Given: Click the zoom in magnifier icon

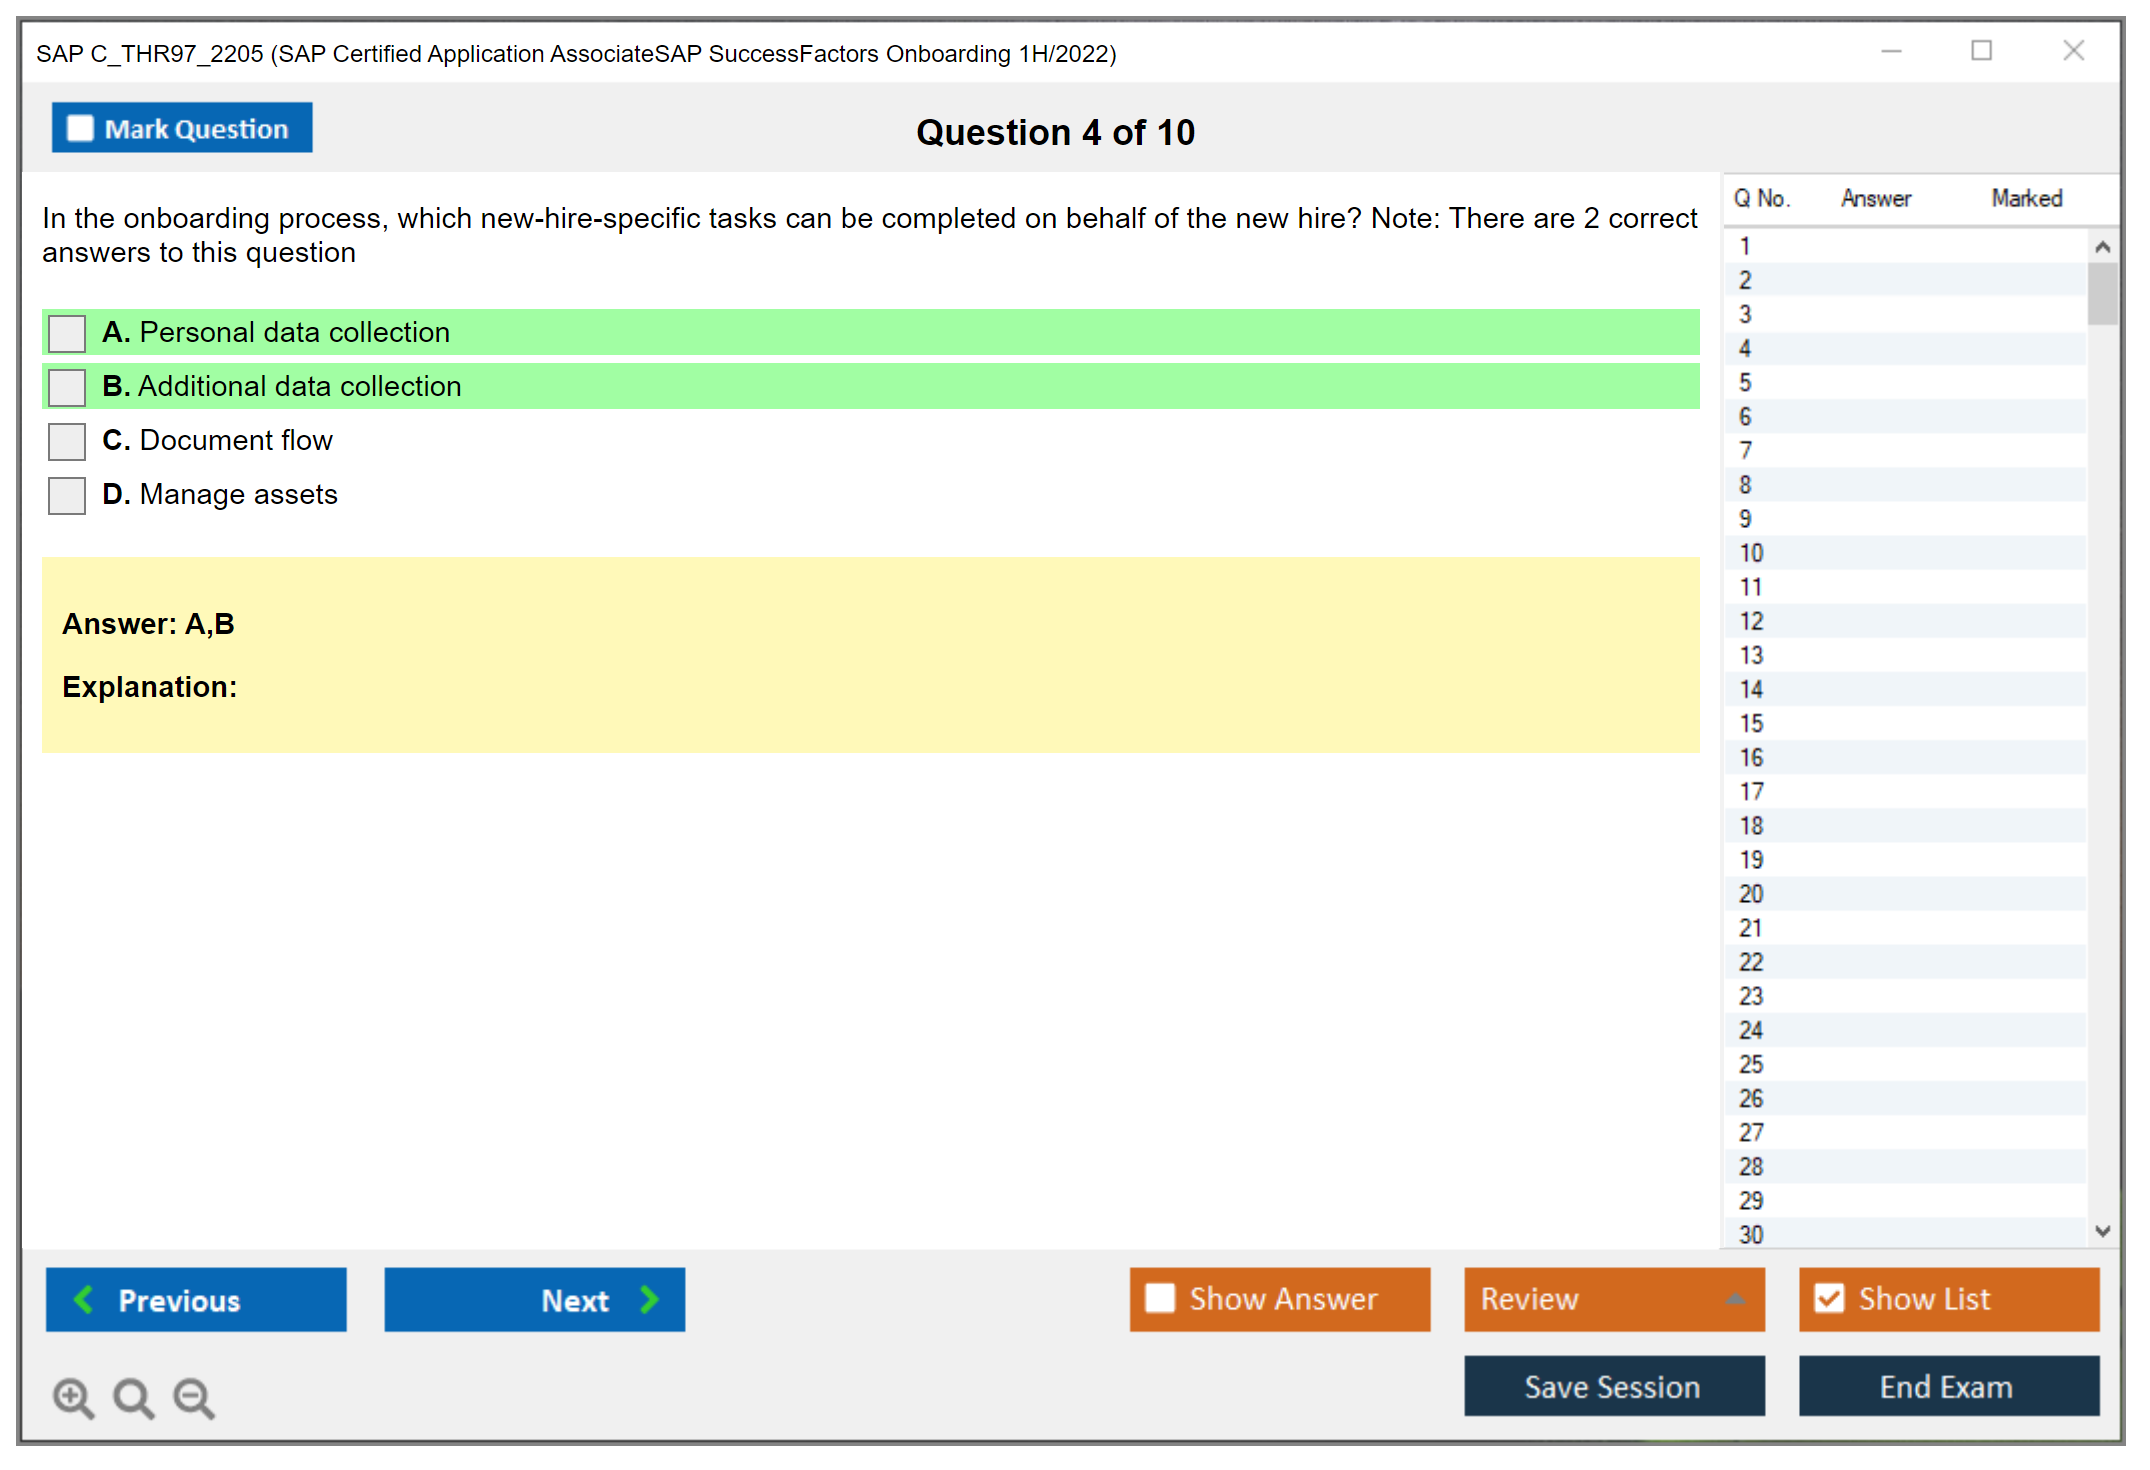Looking at the screenshot, I should tap(73, 1397).
